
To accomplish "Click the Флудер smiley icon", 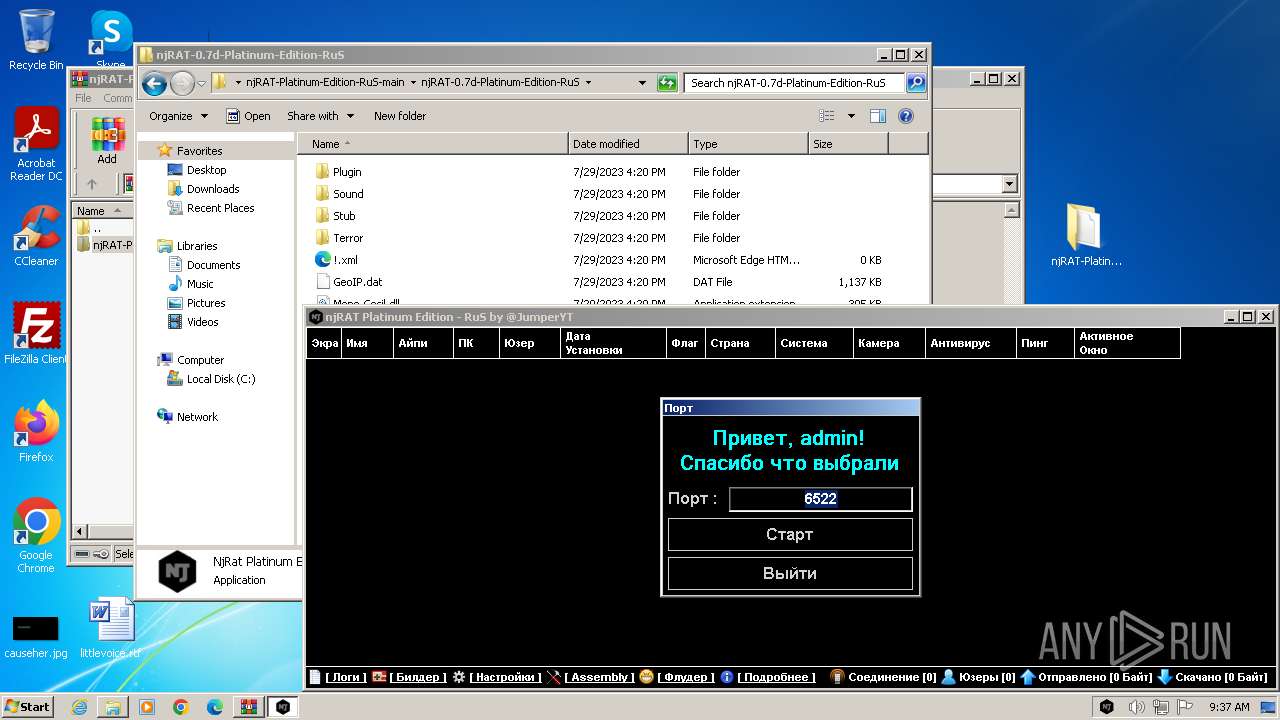I will [647, 677].
